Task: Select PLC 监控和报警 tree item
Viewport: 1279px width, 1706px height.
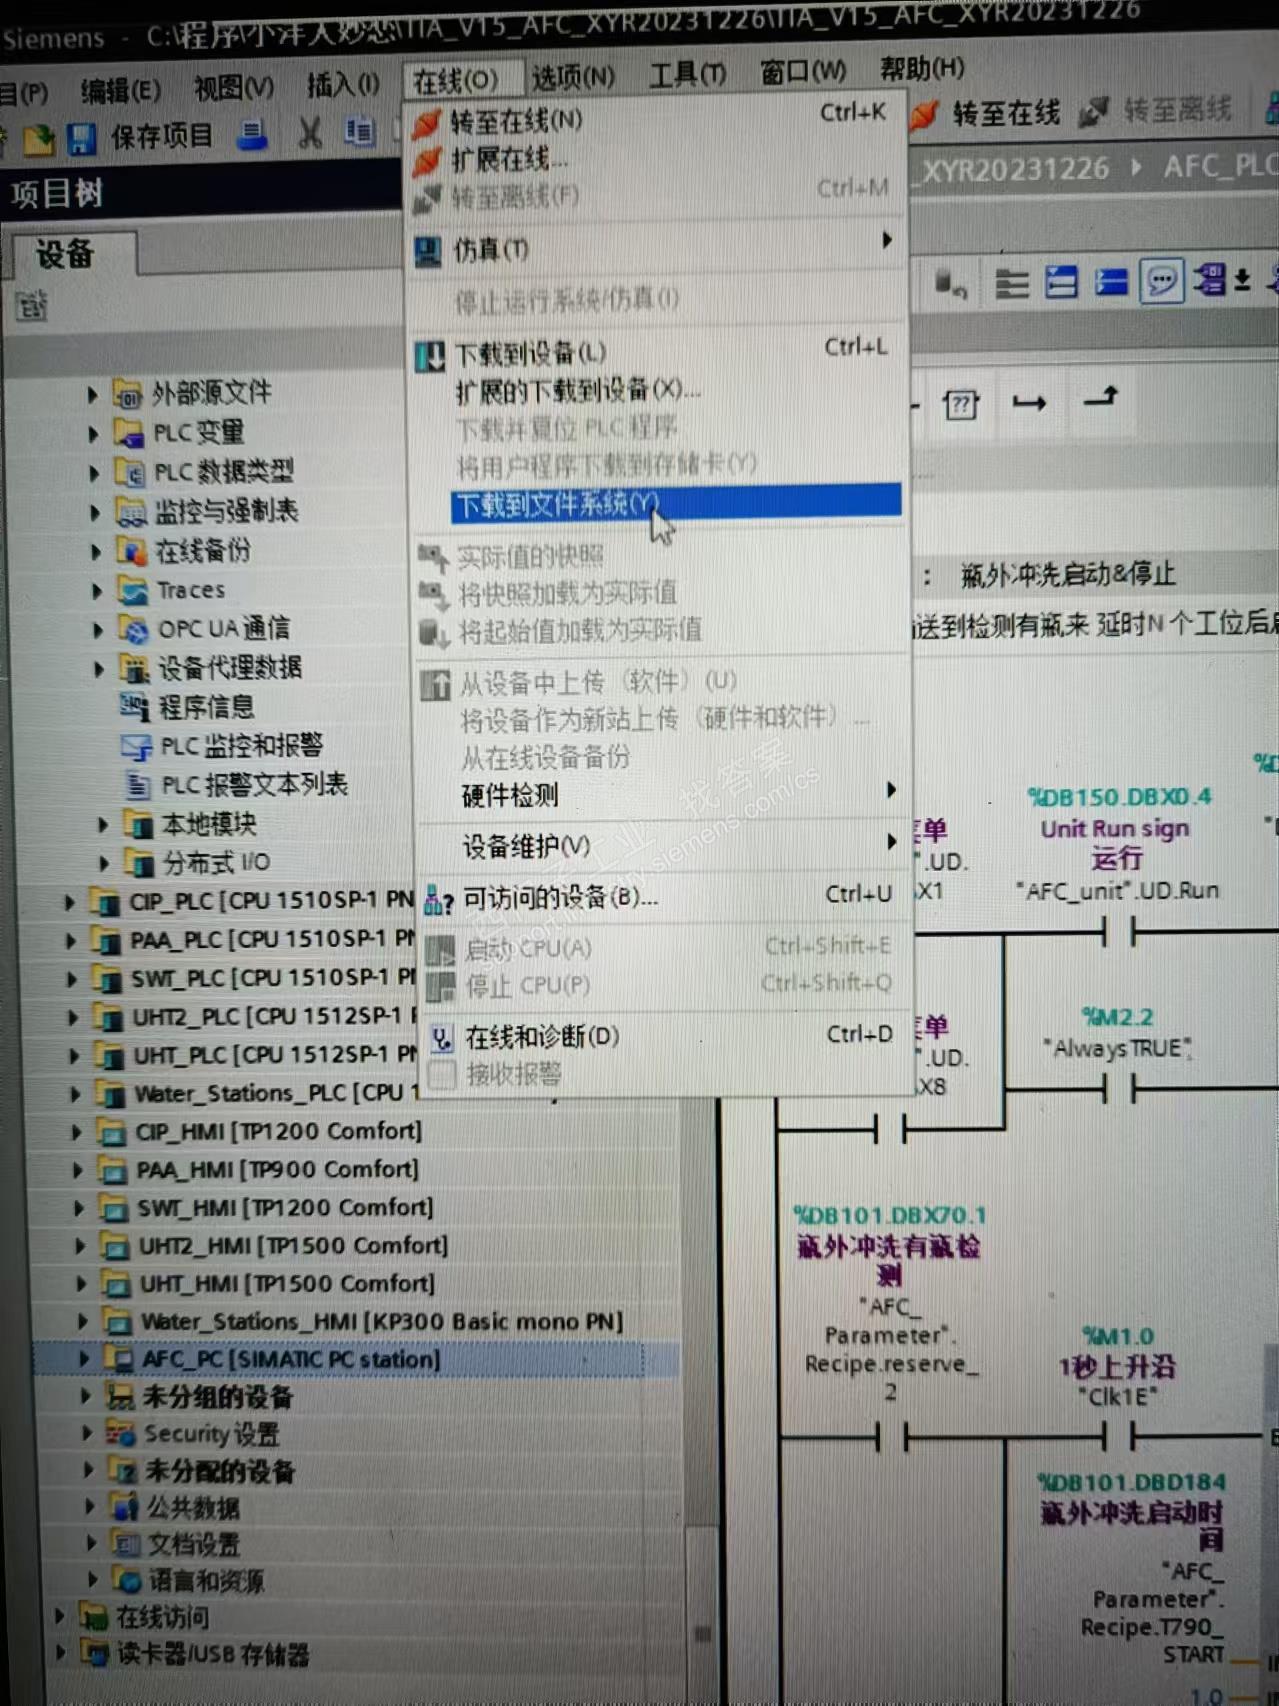Action: (x=241, y=745)
